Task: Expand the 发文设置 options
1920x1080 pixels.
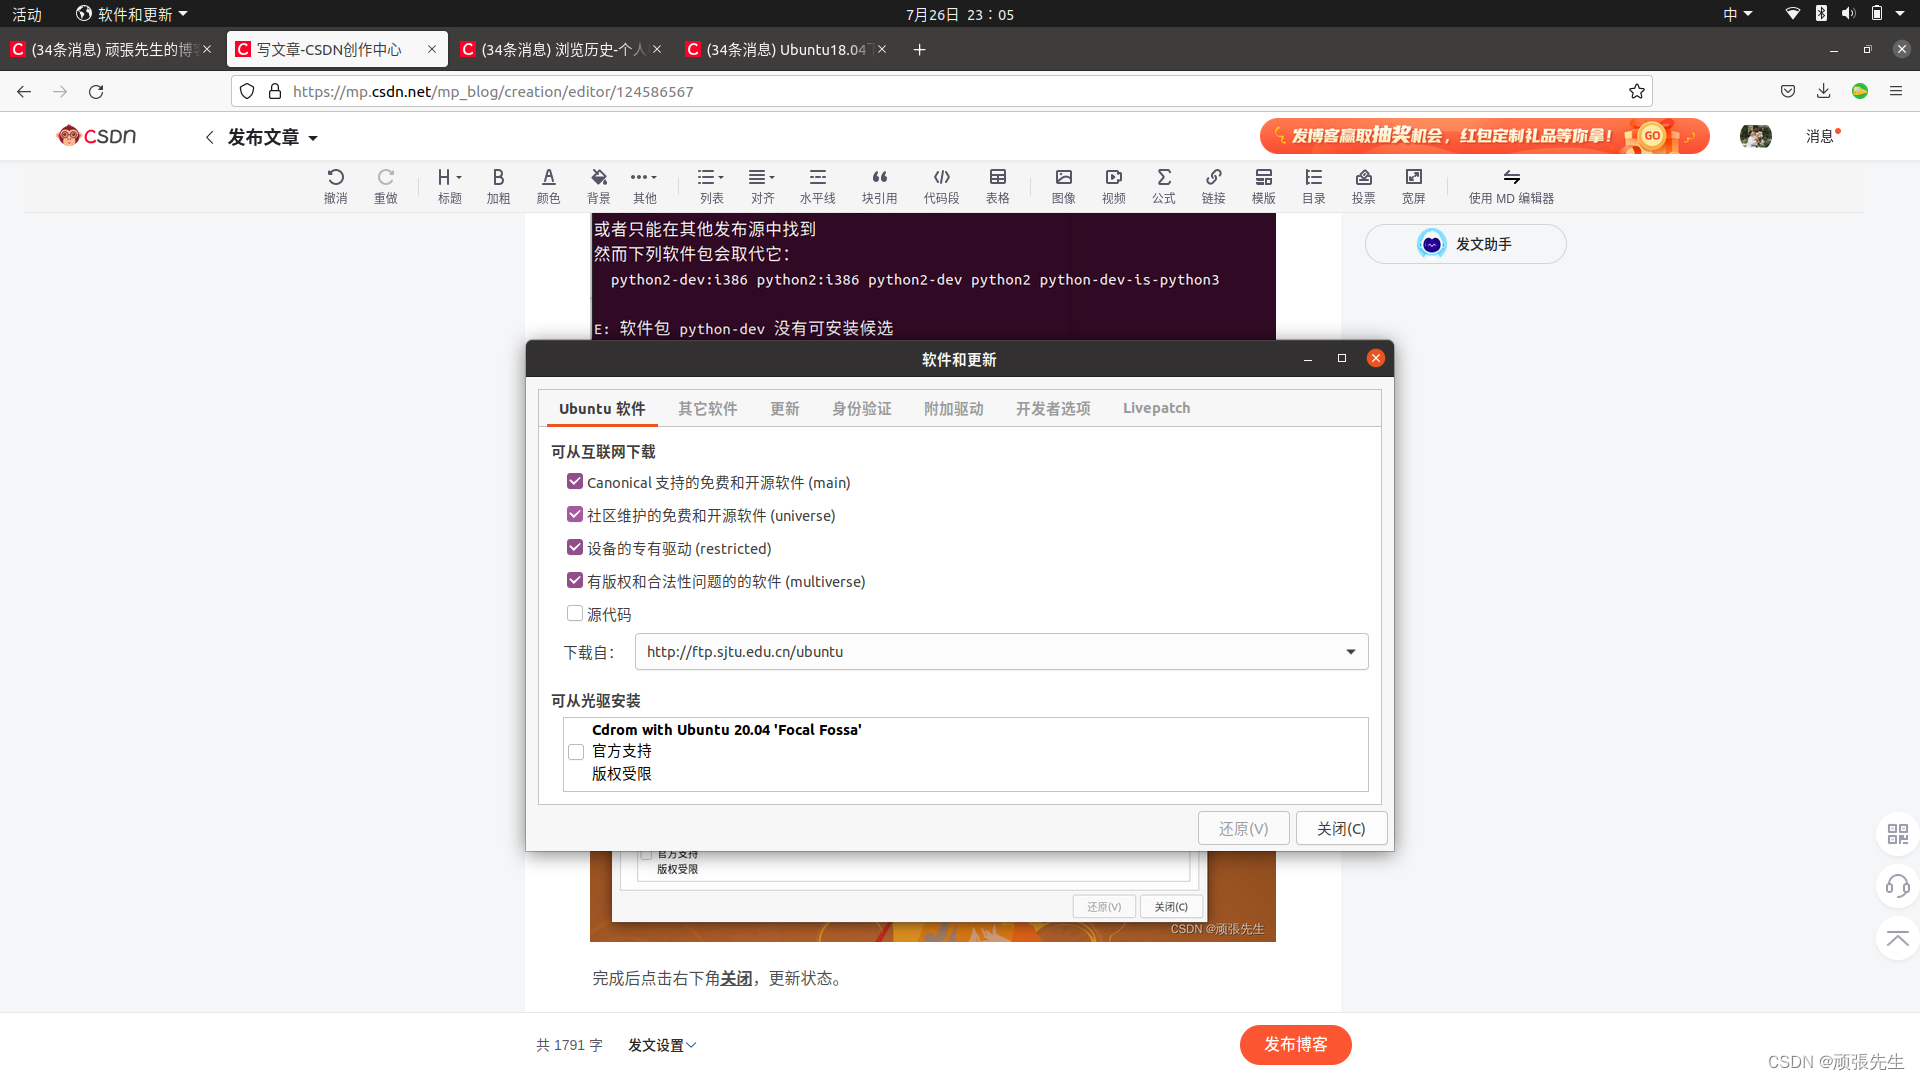Action: tap(661, 1044)
